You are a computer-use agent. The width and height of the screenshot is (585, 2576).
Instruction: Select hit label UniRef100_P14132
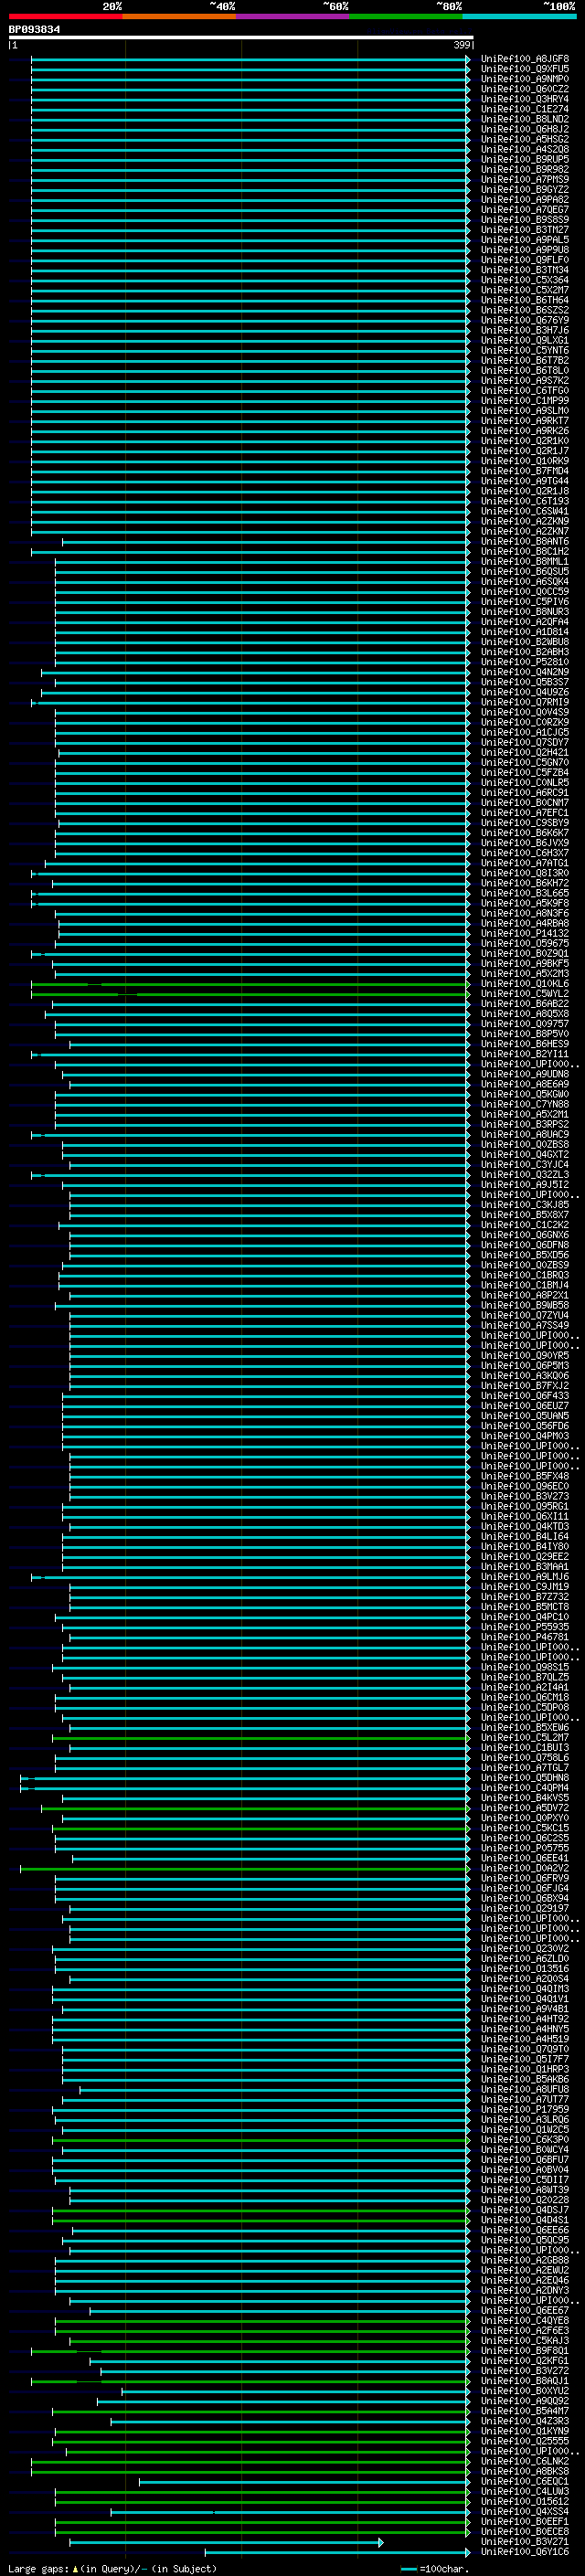pos(525,933)
